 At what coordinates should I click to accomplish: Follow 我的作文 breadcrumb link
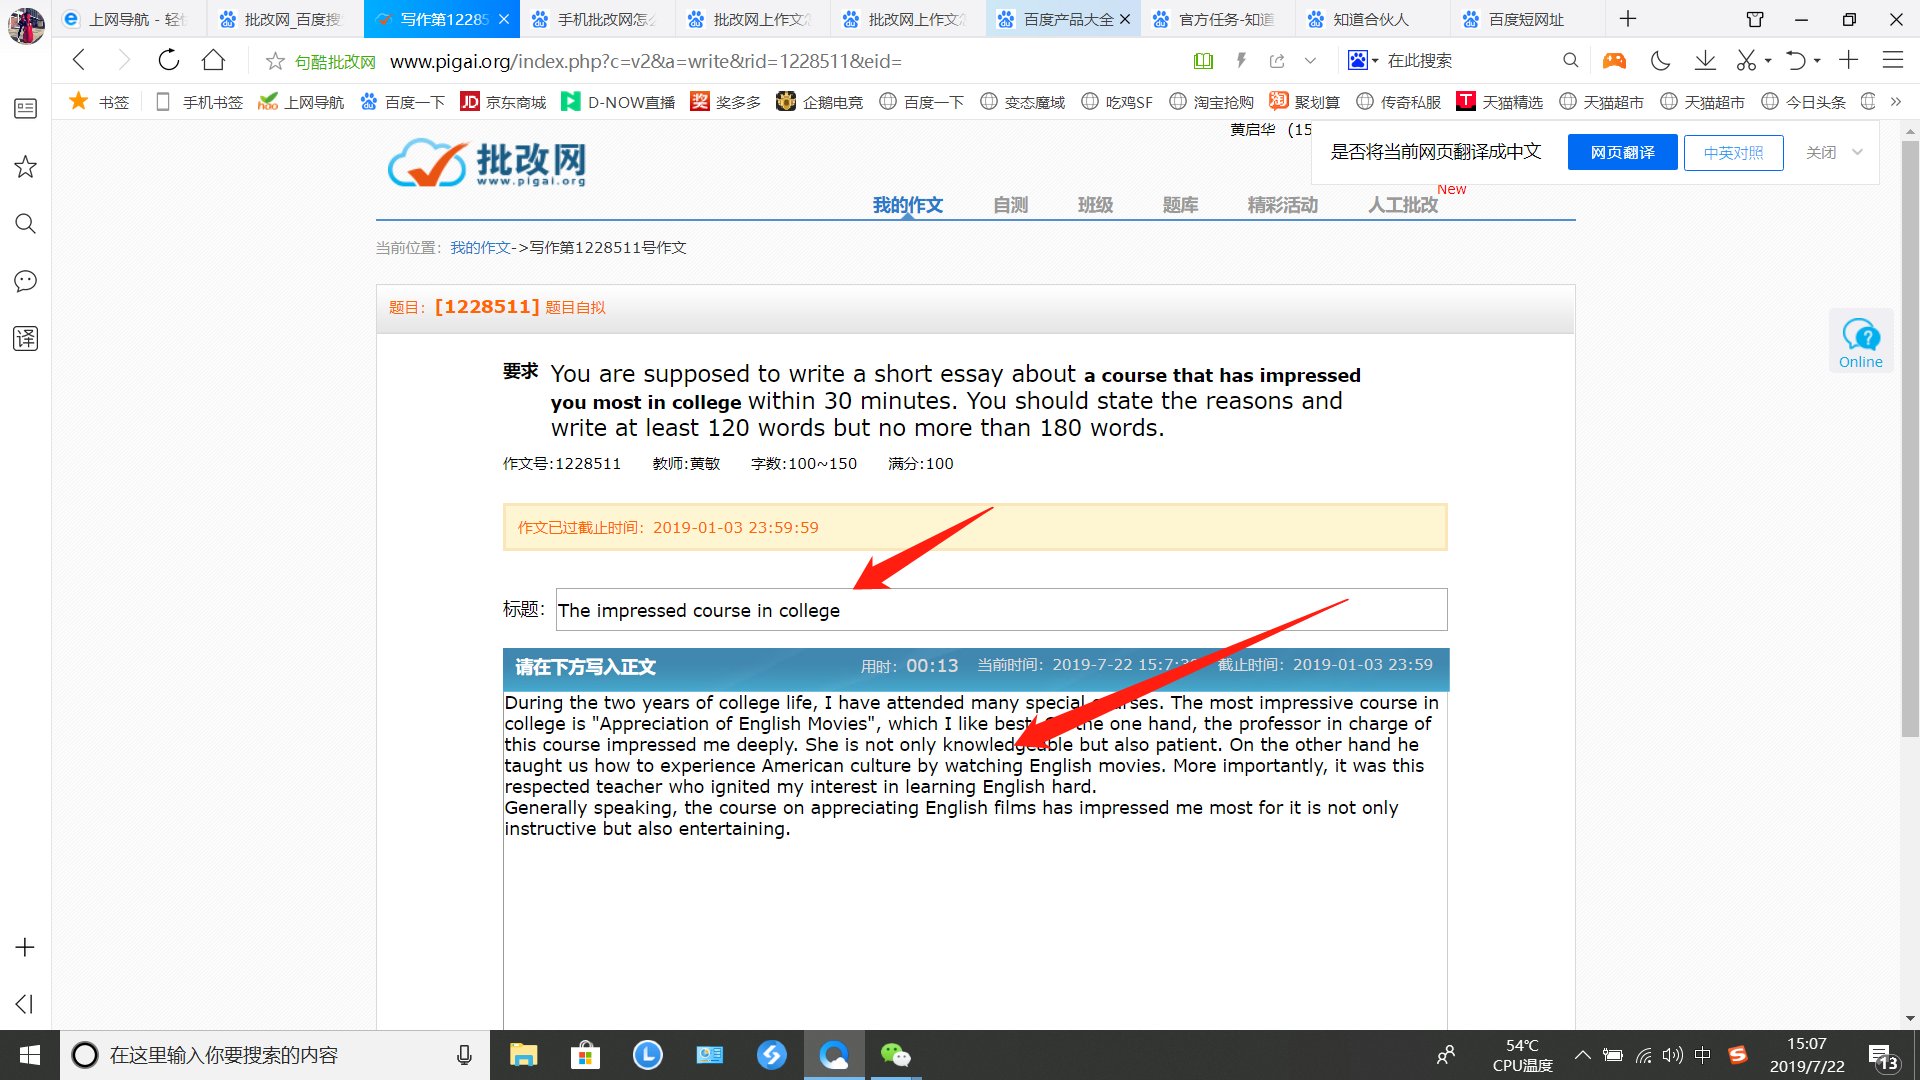[x=480, y=248]
